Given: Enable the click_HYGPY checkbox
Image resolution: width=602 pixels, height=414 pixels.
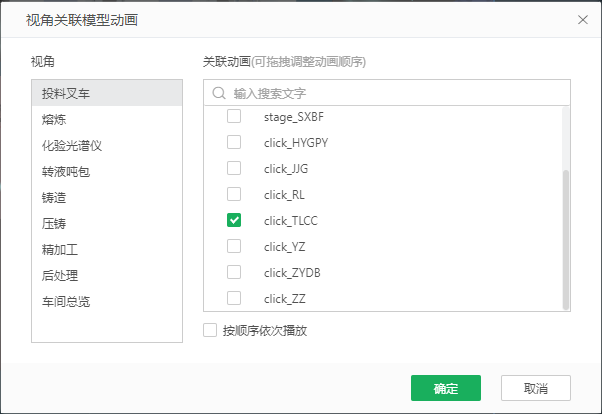Looking at the screenshot, I should point(234,142).
